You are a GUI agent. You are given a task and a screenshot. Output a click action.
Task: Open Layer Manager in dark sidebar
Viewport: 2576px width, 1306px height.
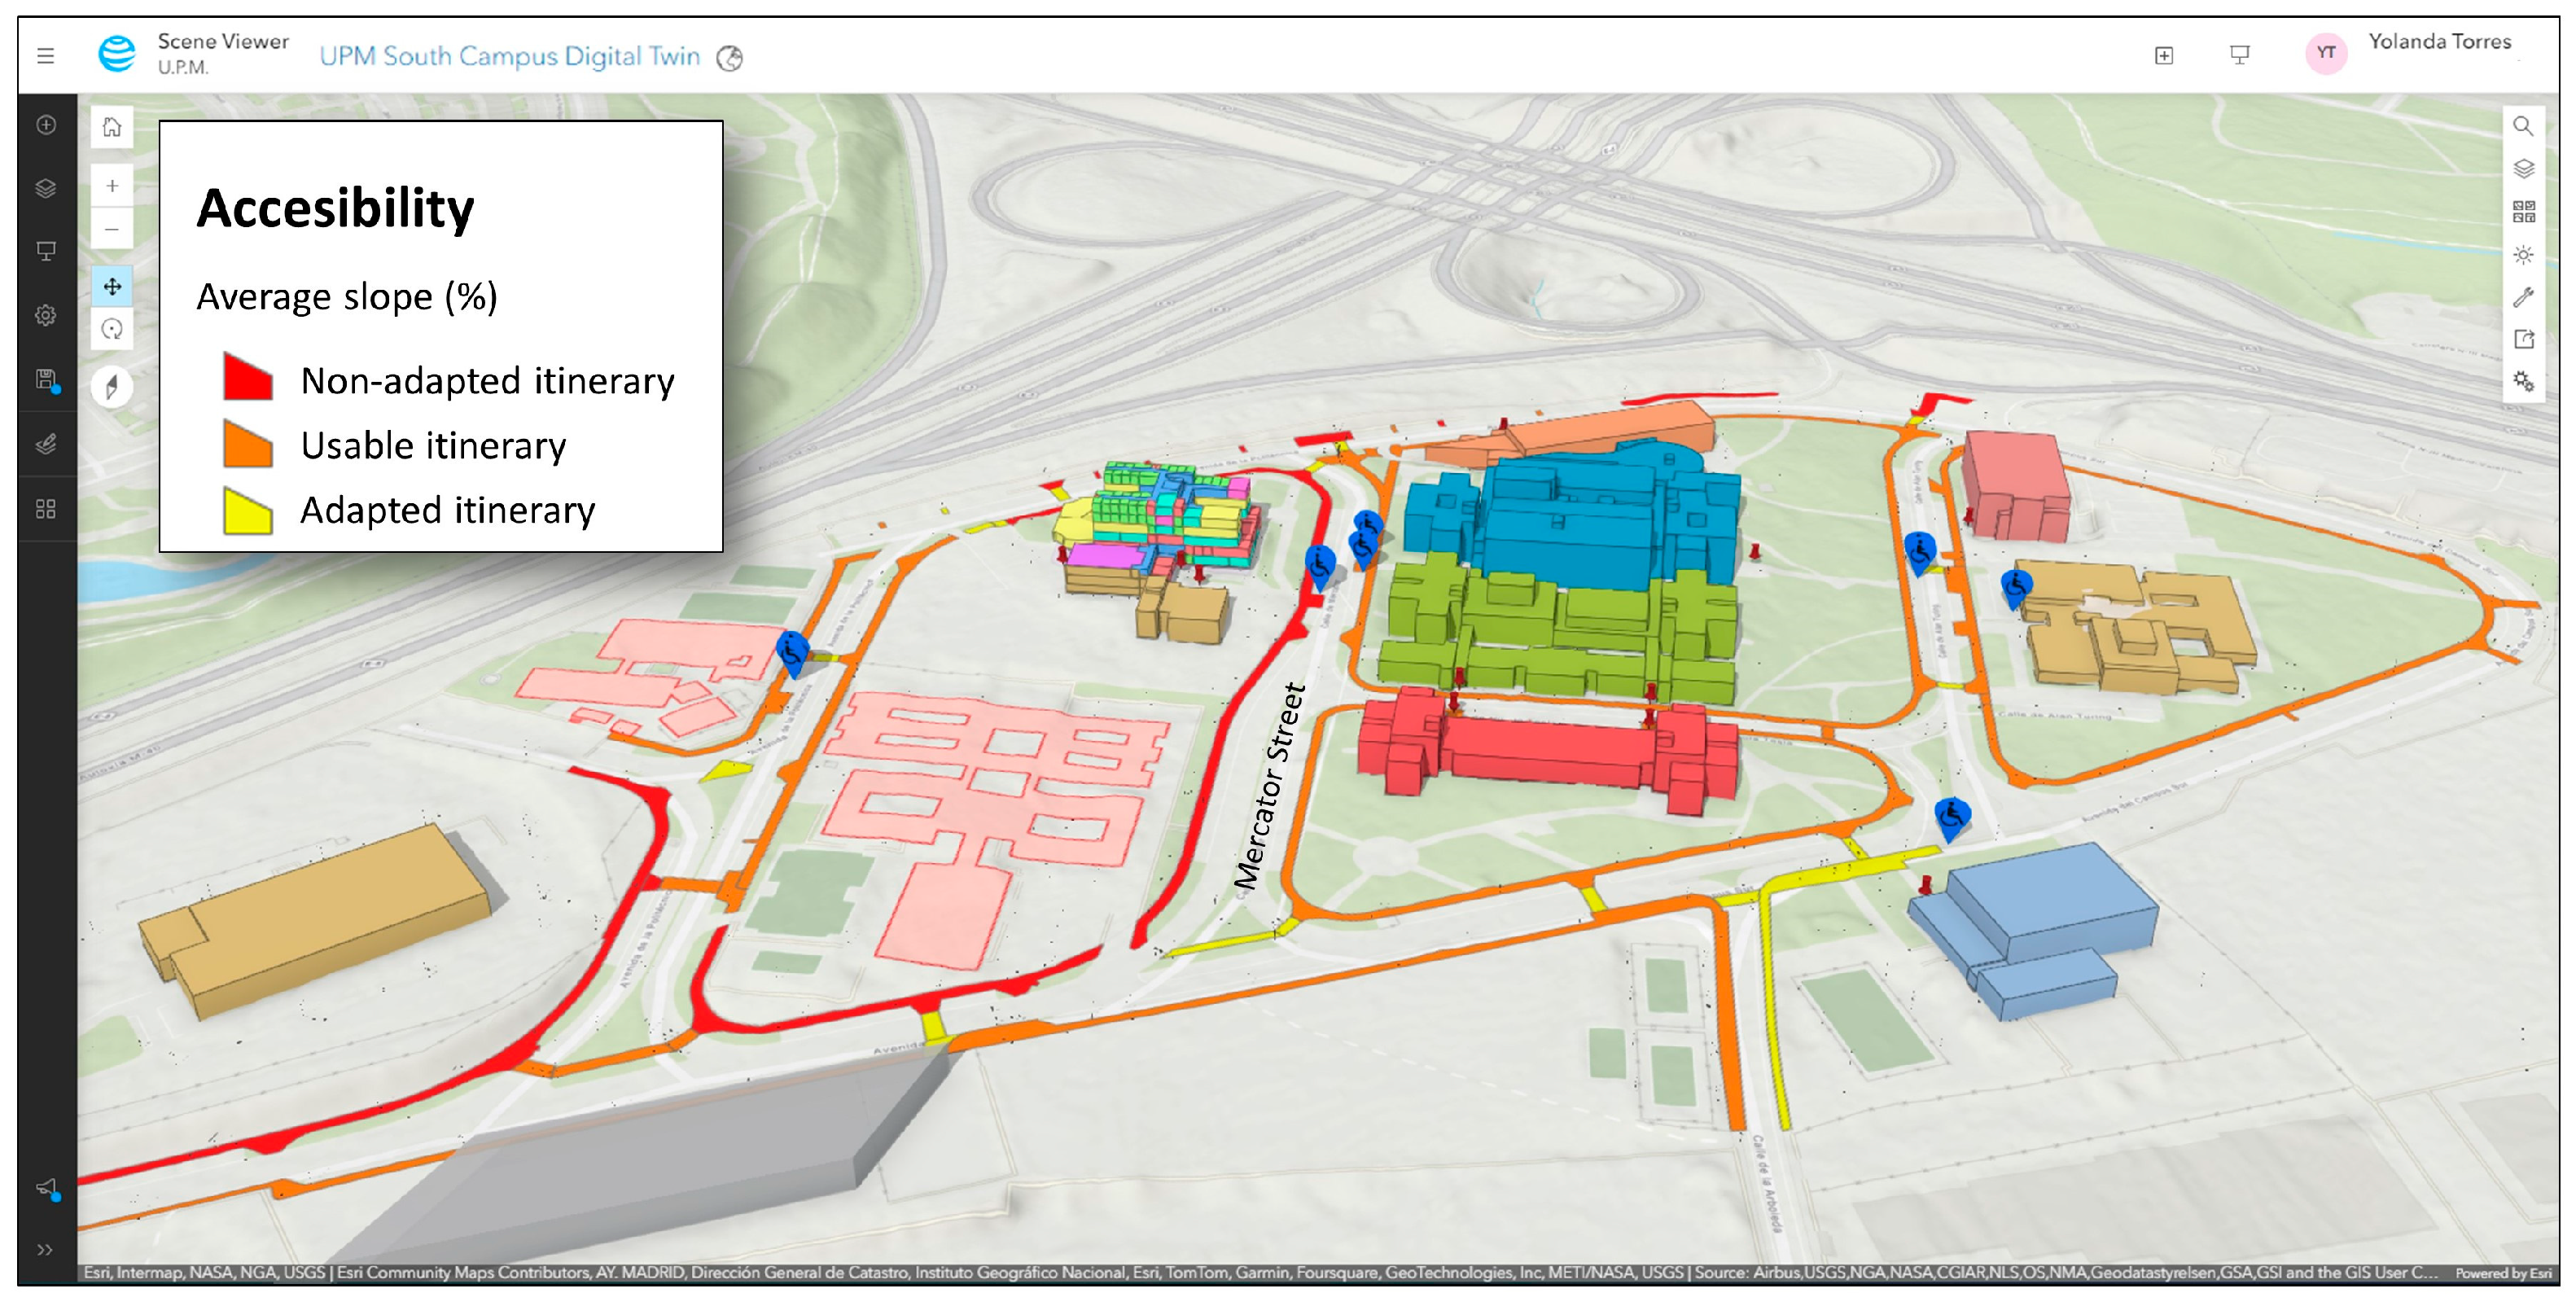[x=46, y=188]
